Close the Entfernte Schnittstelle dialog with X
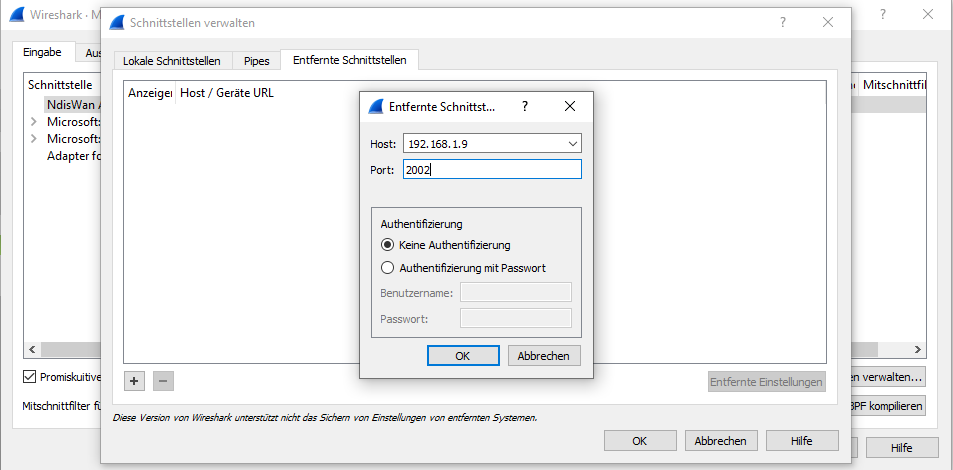This screenshot has height=470, width=953. coord(569,106)
